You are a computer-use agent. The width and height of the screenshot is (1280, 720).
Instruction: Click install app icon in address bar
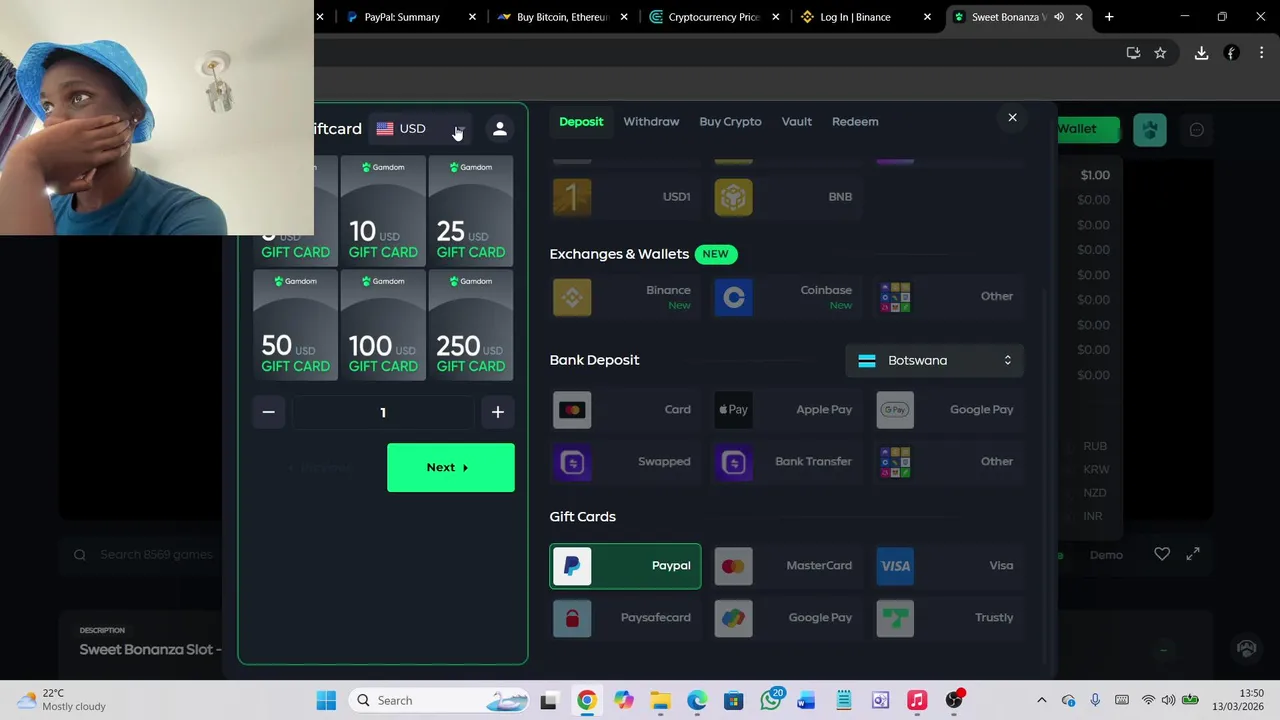click(x=1133, y=53)
